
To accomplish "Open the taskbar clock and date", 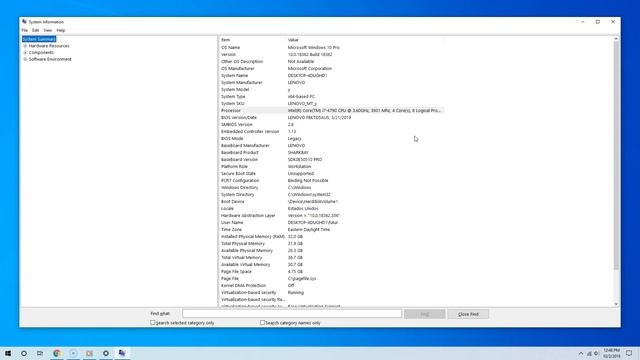I will point(611,353).
